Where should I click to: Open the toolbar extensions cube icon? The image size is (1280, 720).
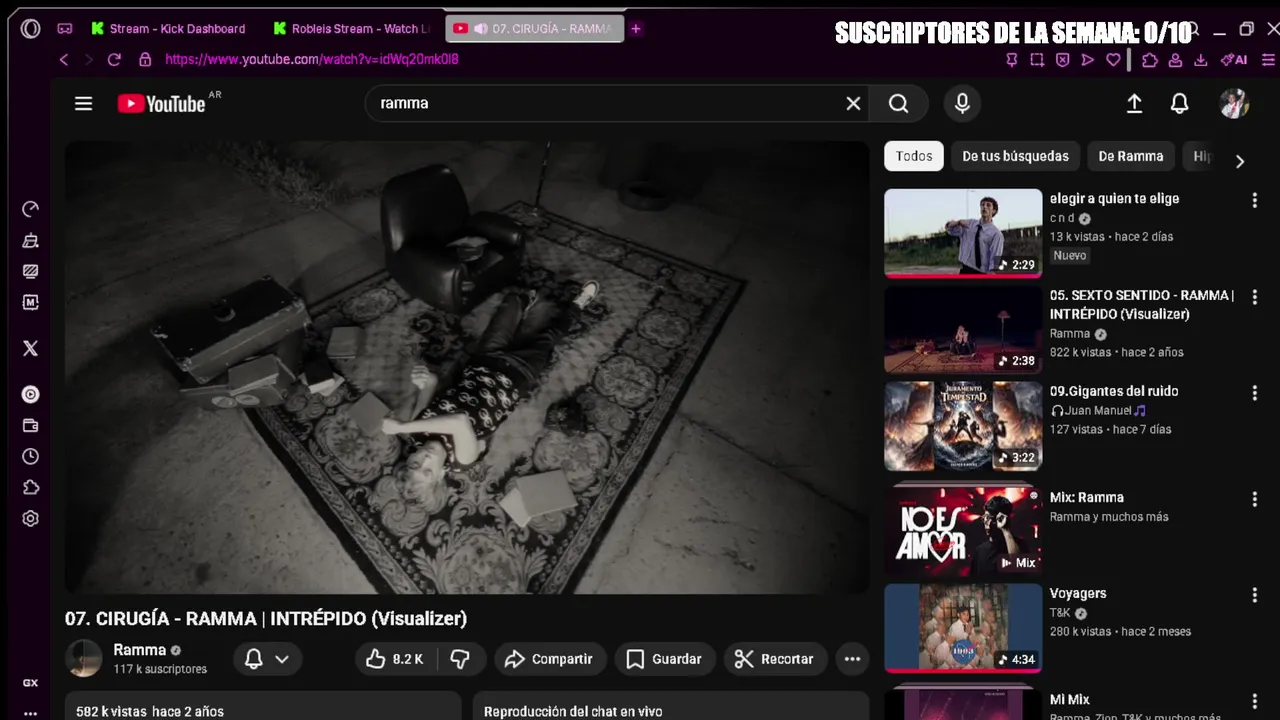(1150, 60)
